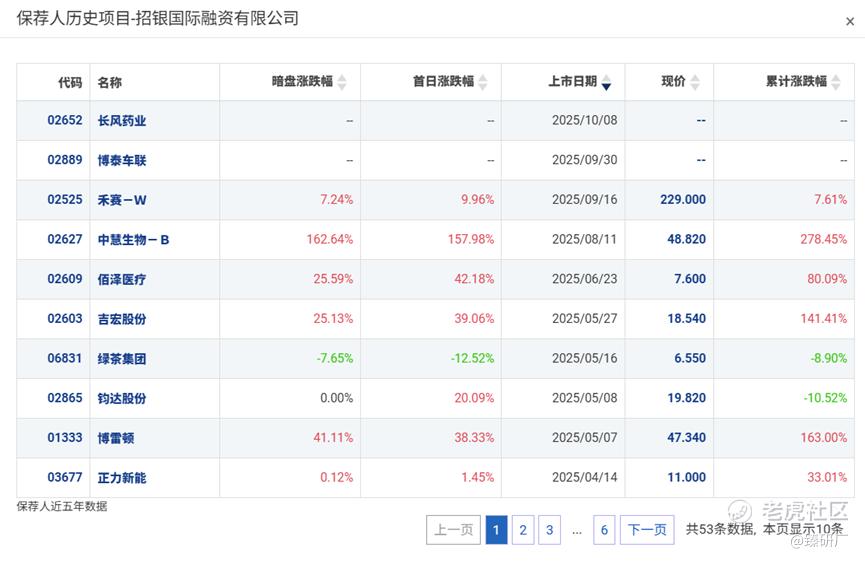Open stock code 02652 link
Screen dimensions: 865x561
(x=65, y=120)
